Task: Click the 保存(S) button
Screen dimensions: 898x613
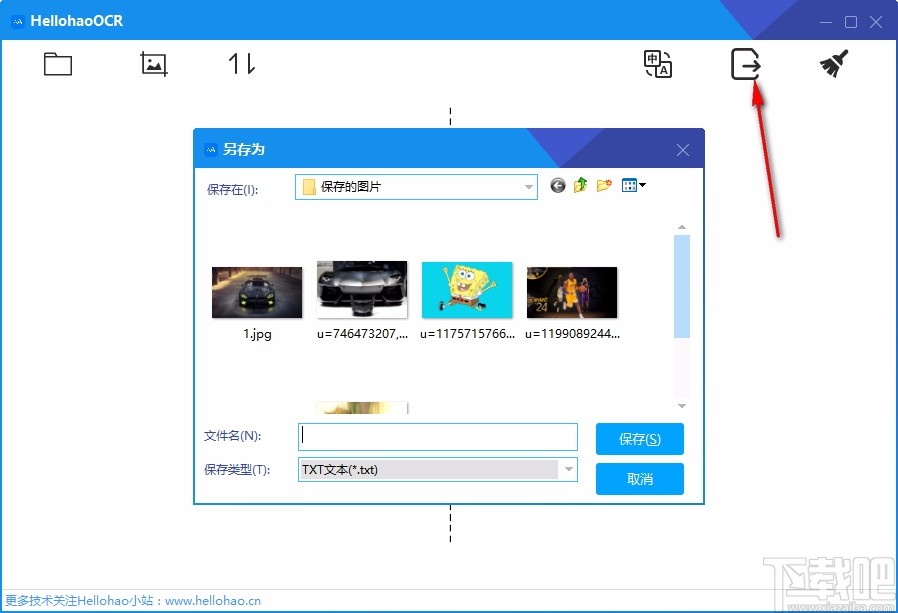Action: pos(639,438)
